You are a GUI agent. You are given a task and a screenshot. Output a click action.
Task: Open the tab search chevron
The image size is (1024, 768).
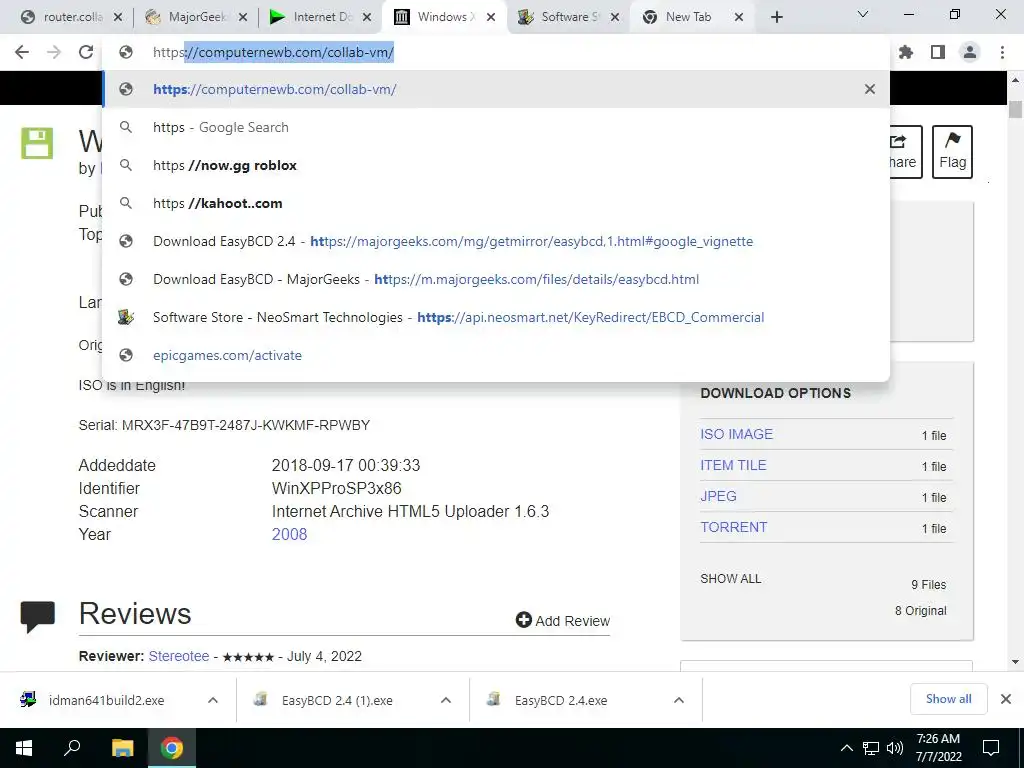click(x=863, y=14)
